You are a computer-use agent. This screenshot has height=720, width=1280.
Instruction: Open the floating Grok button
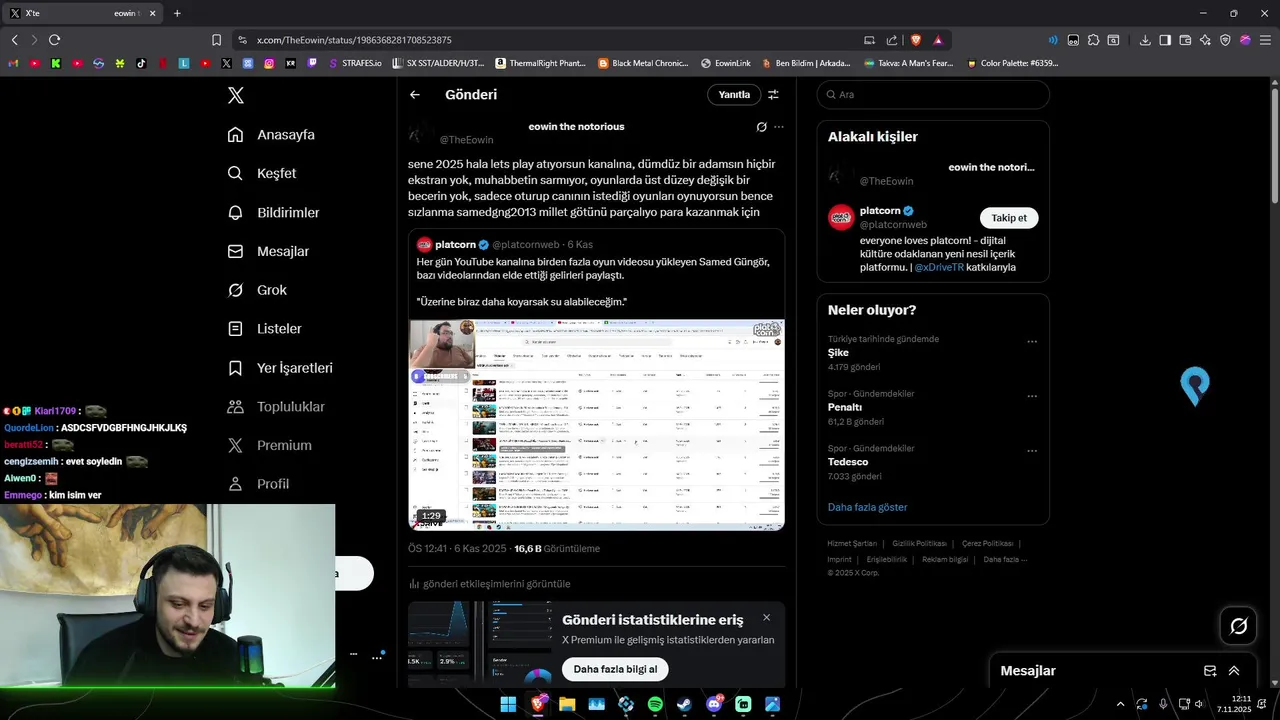tap(1239, 626)
